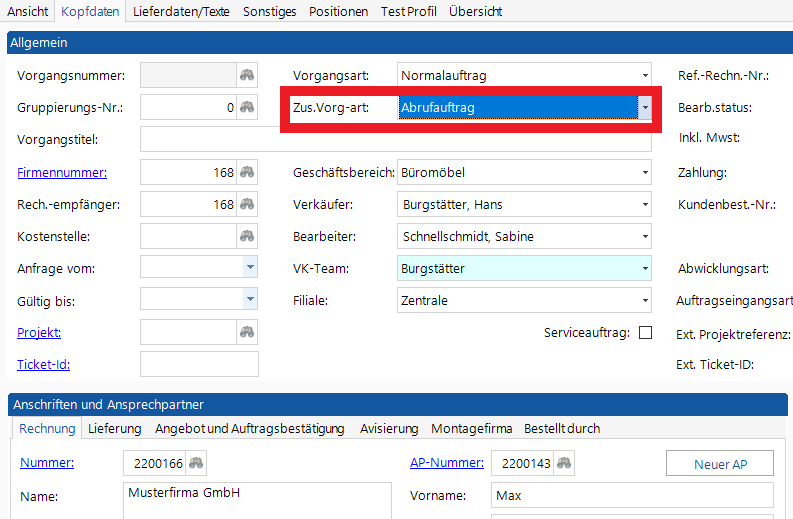Search Kostenstelle using binoculars icon

coord(247,236)
